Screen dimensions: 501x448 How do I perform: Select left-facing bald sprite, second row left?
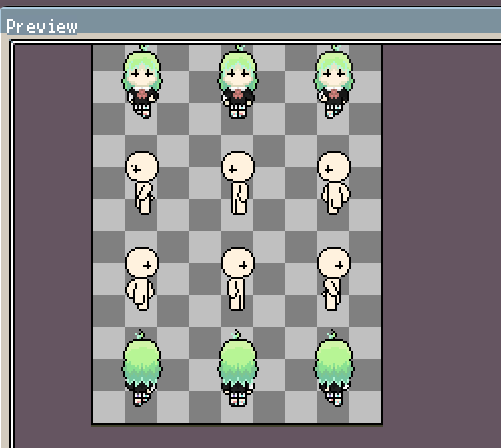coord(142,183)
